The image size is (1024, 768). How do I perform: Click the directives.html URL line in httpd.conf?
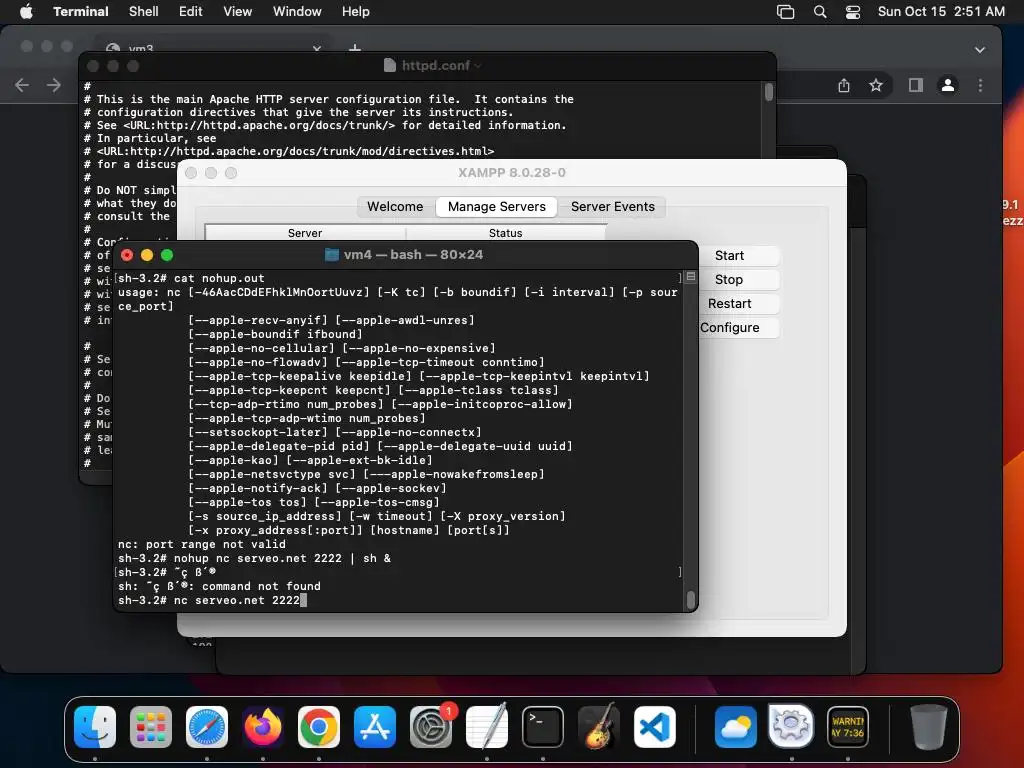coord(289,151)
